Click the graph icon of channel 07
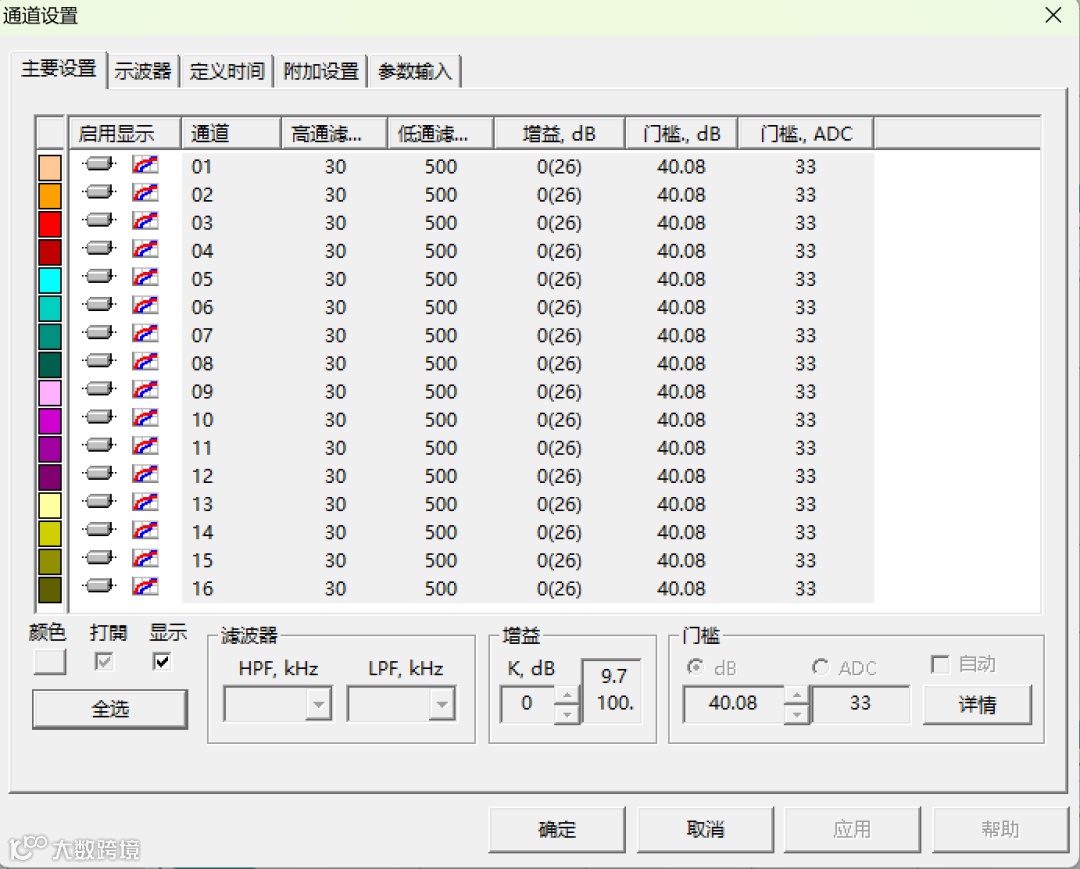 pyautogui.click(x=145, y=333)
